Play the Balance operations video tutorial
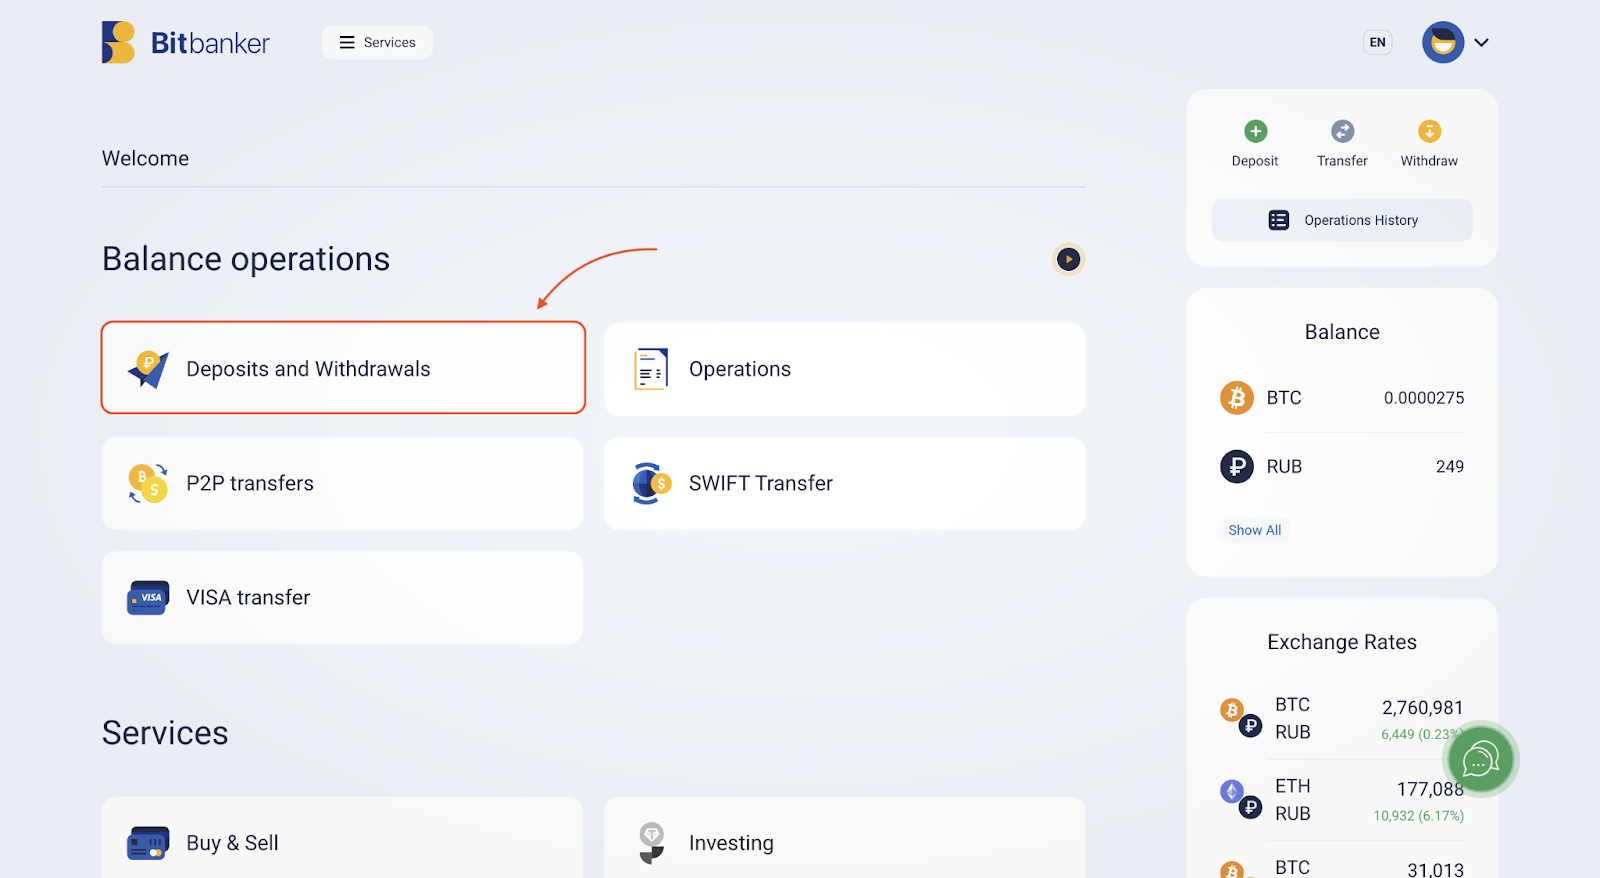 [x=1069, y=259]
